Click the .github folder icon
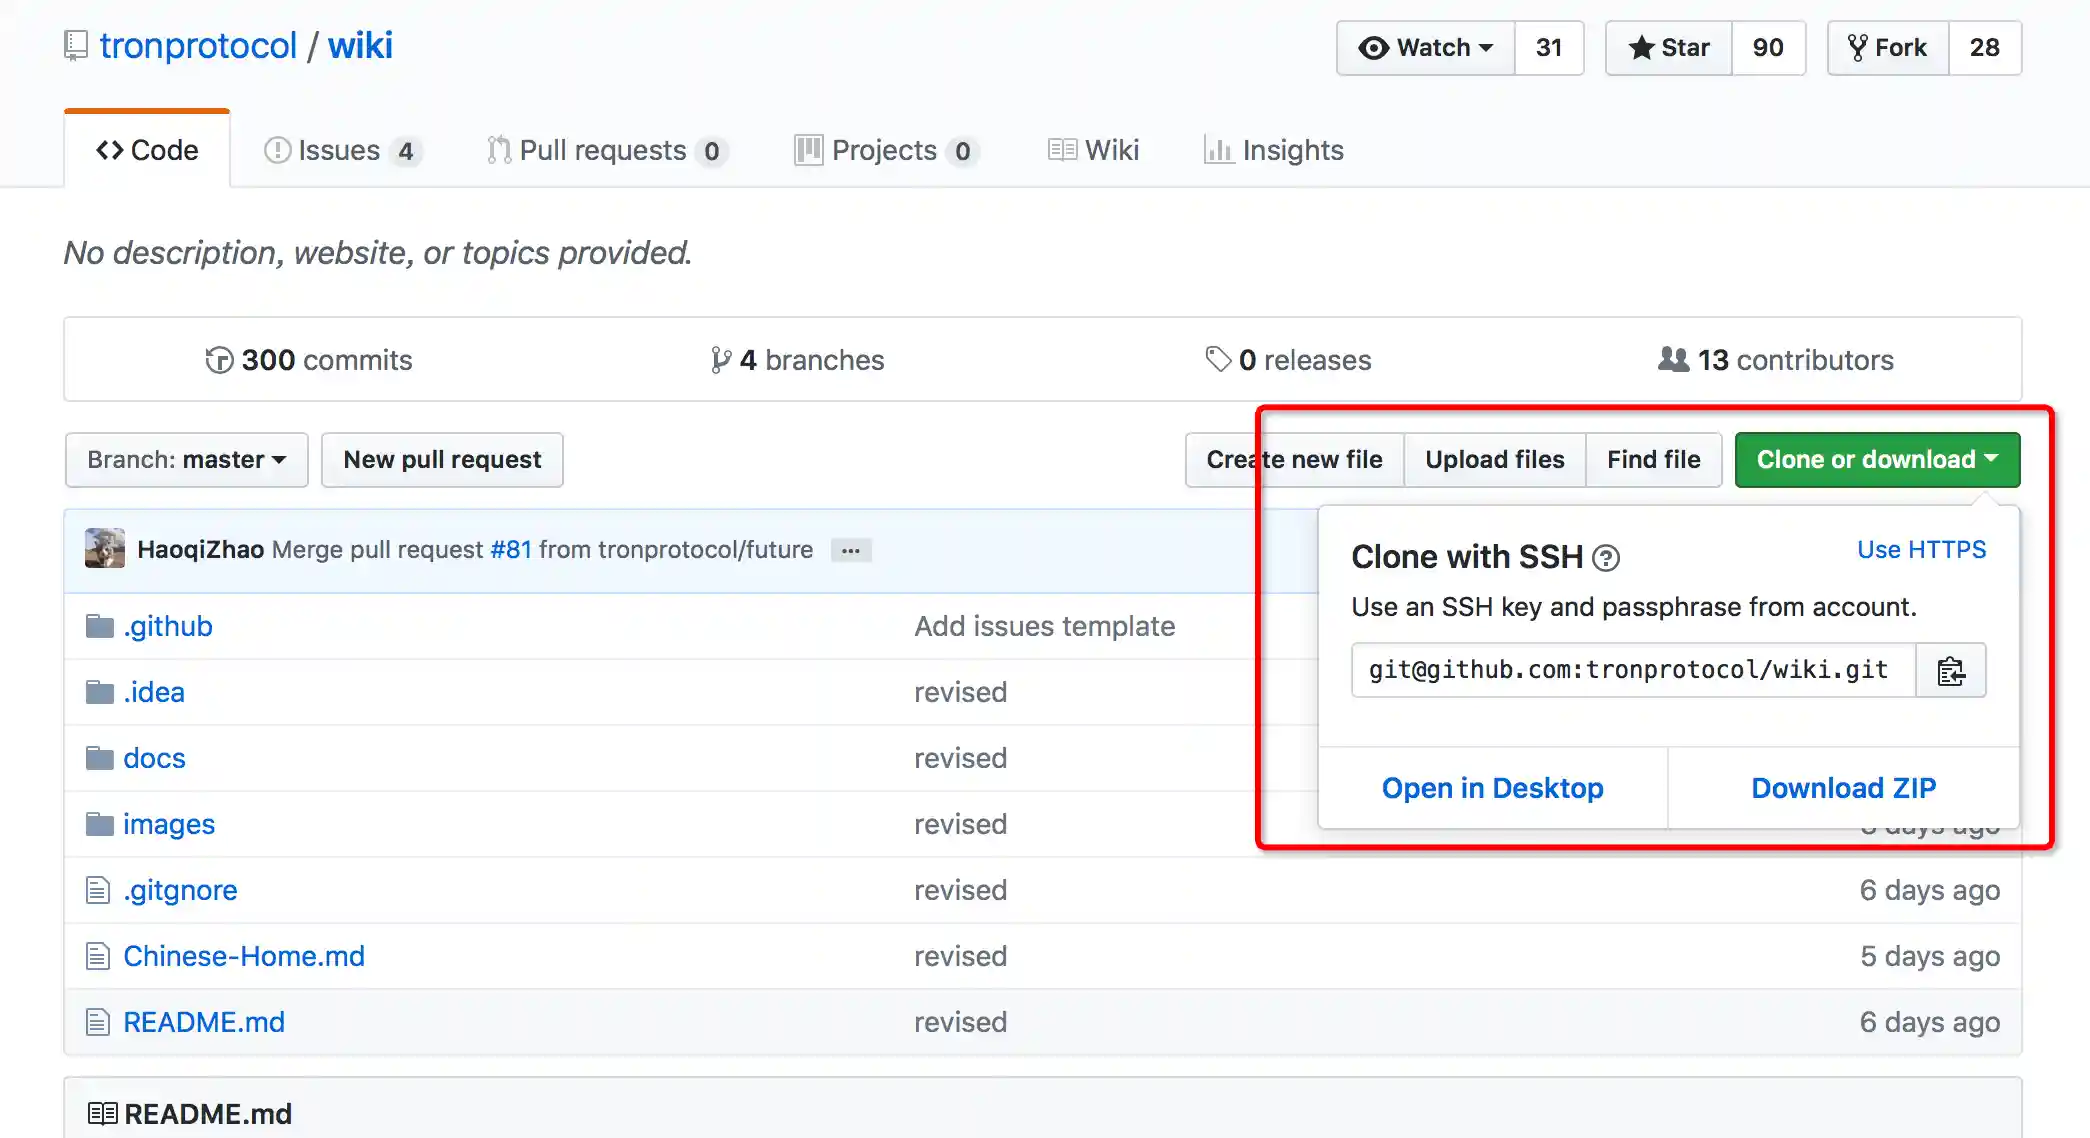 (99, 627)
